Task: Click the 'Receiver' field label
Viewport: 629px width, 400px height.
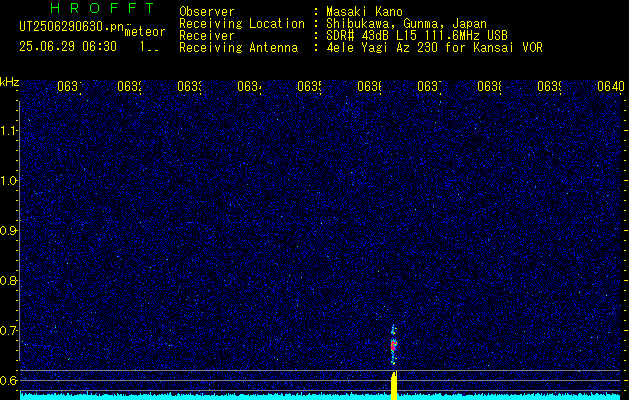Action: 207,36
